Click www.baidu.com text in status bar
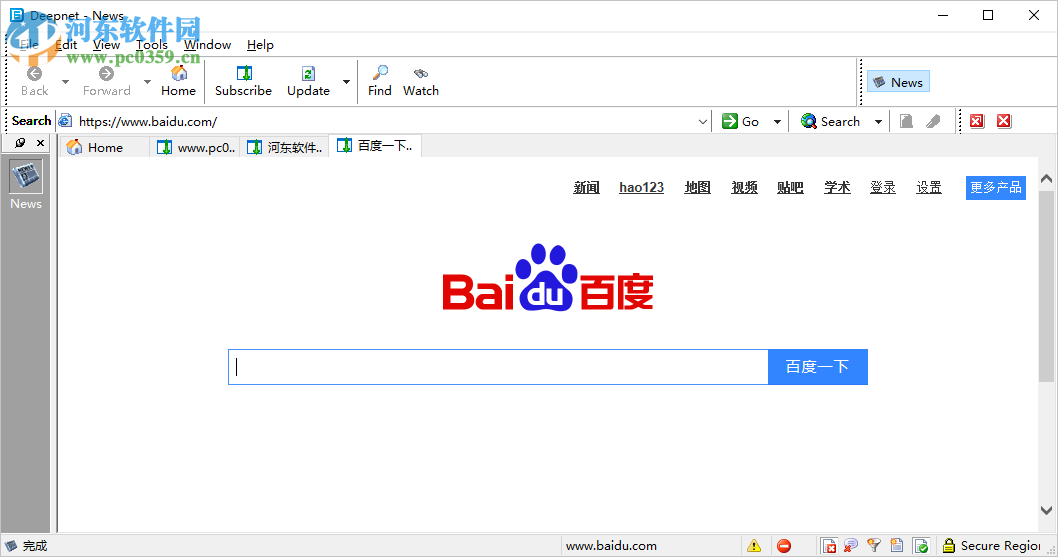Screen dimensions: 1058x557 pyautogui.click(x=611, y=546)
